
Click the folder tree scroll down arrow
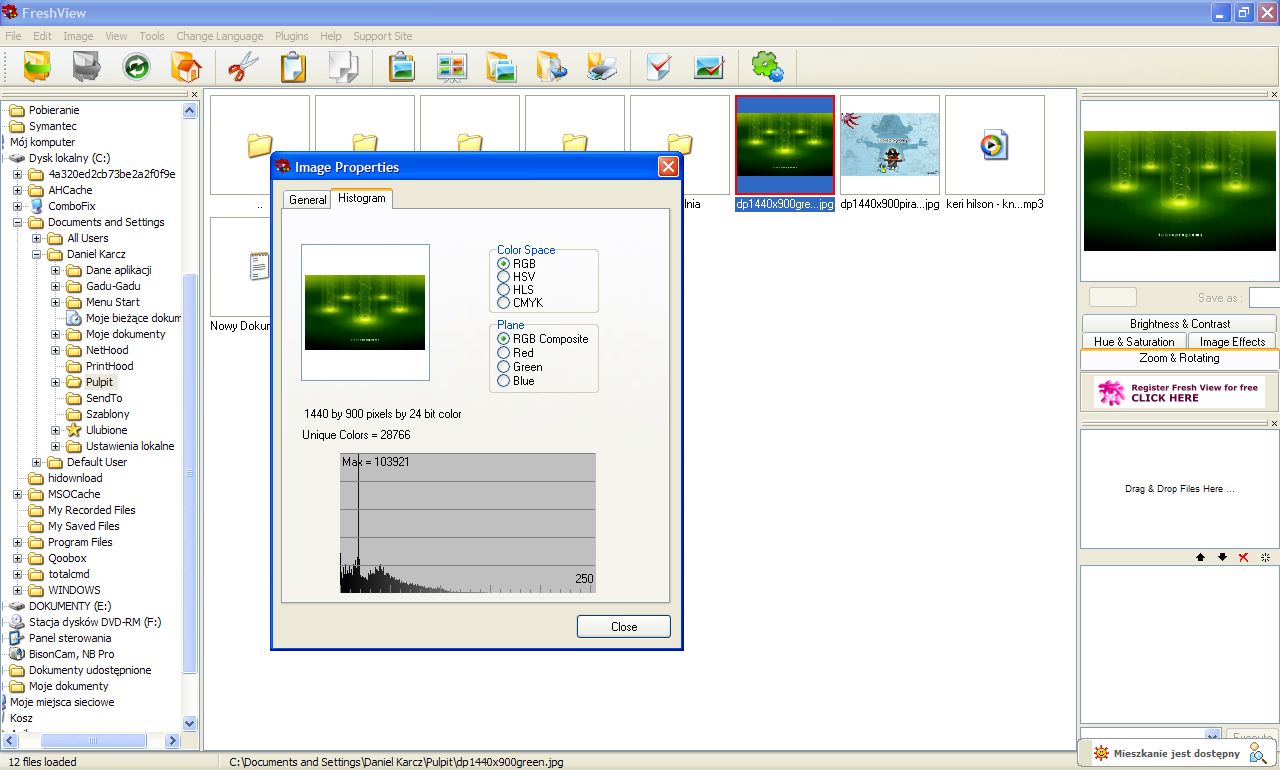(190, 723)
